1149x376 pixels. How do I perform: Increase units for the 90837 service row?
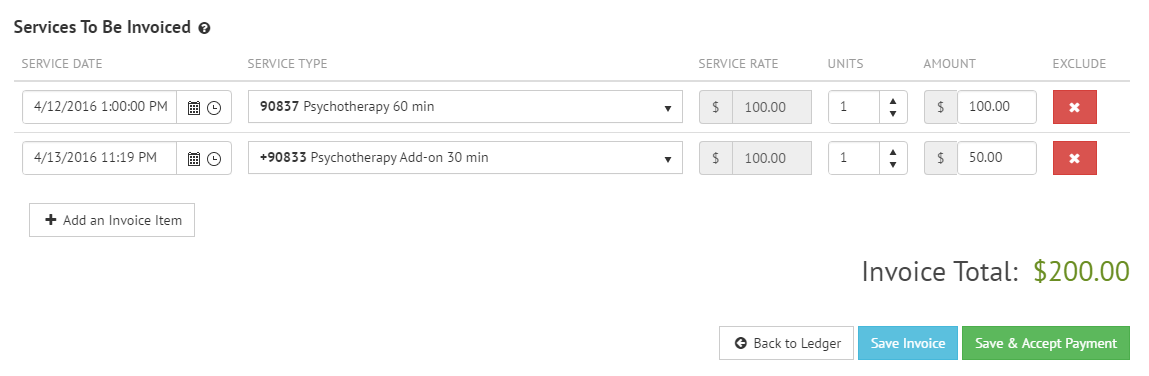click(x=893, y=100)
